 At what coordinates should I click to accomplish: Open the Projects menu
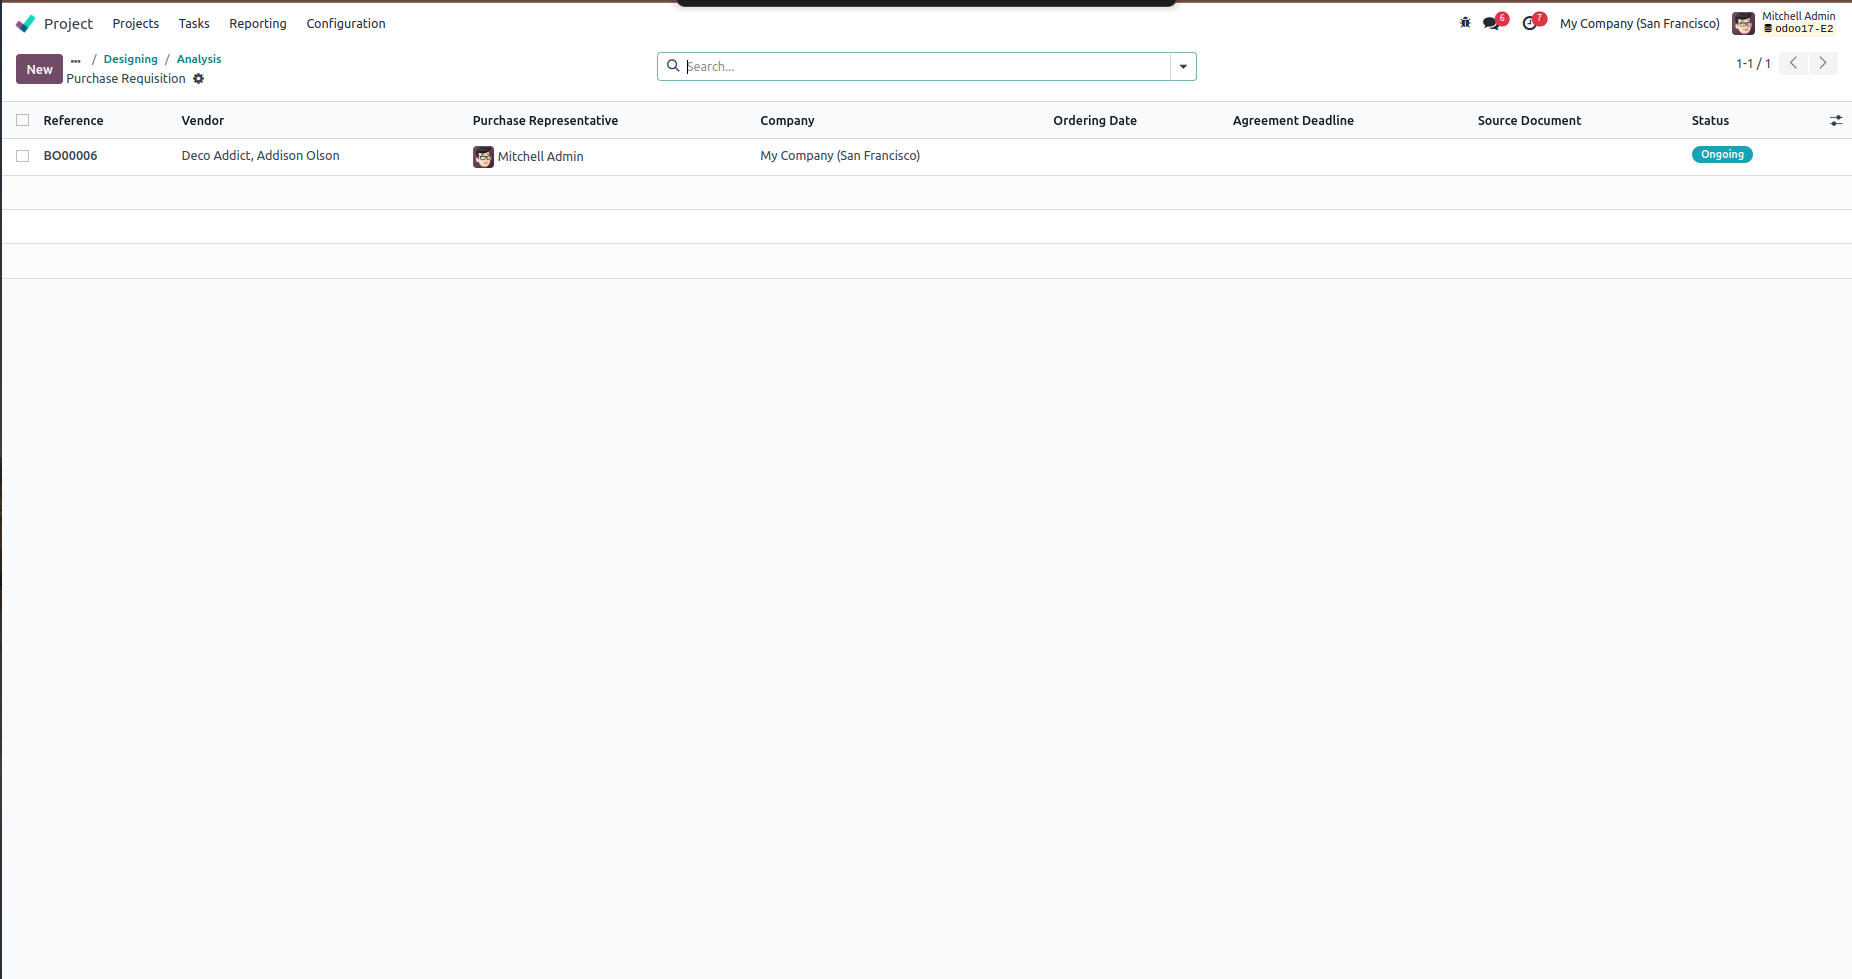click(135, 23)
